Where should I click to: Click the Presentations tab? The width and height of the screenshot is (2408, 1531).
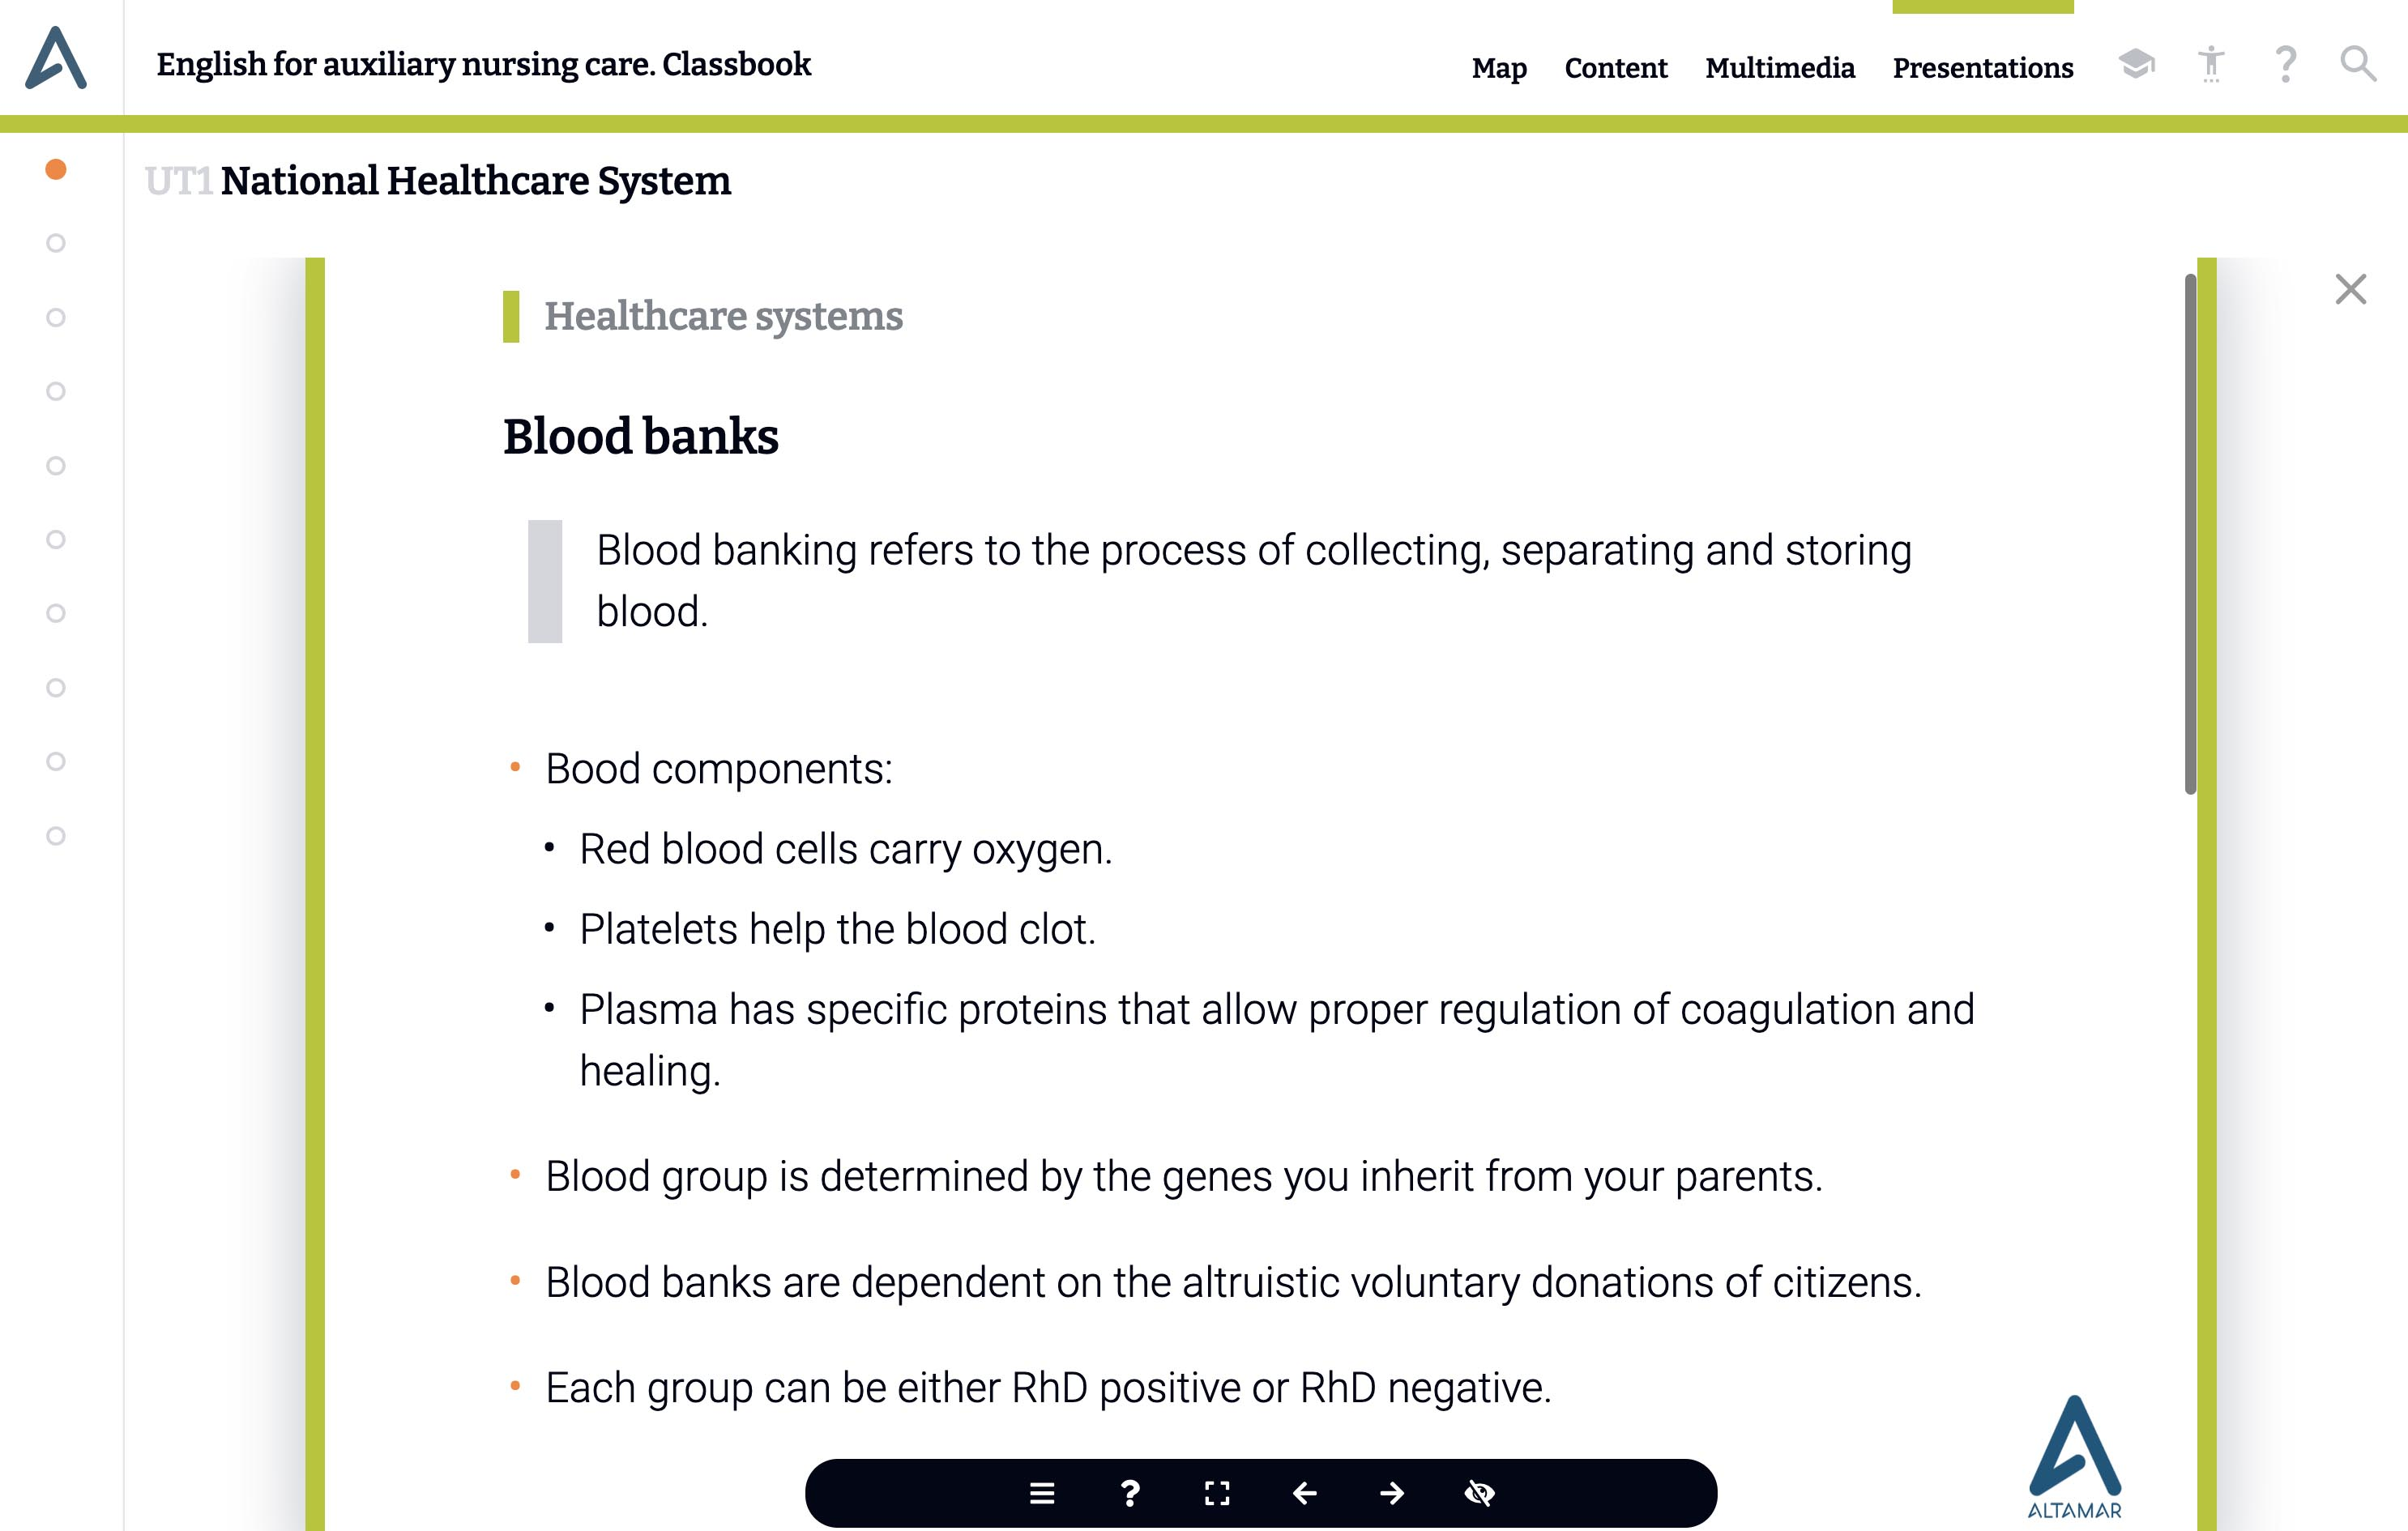pyautogui.click(x=1983, y=68)
